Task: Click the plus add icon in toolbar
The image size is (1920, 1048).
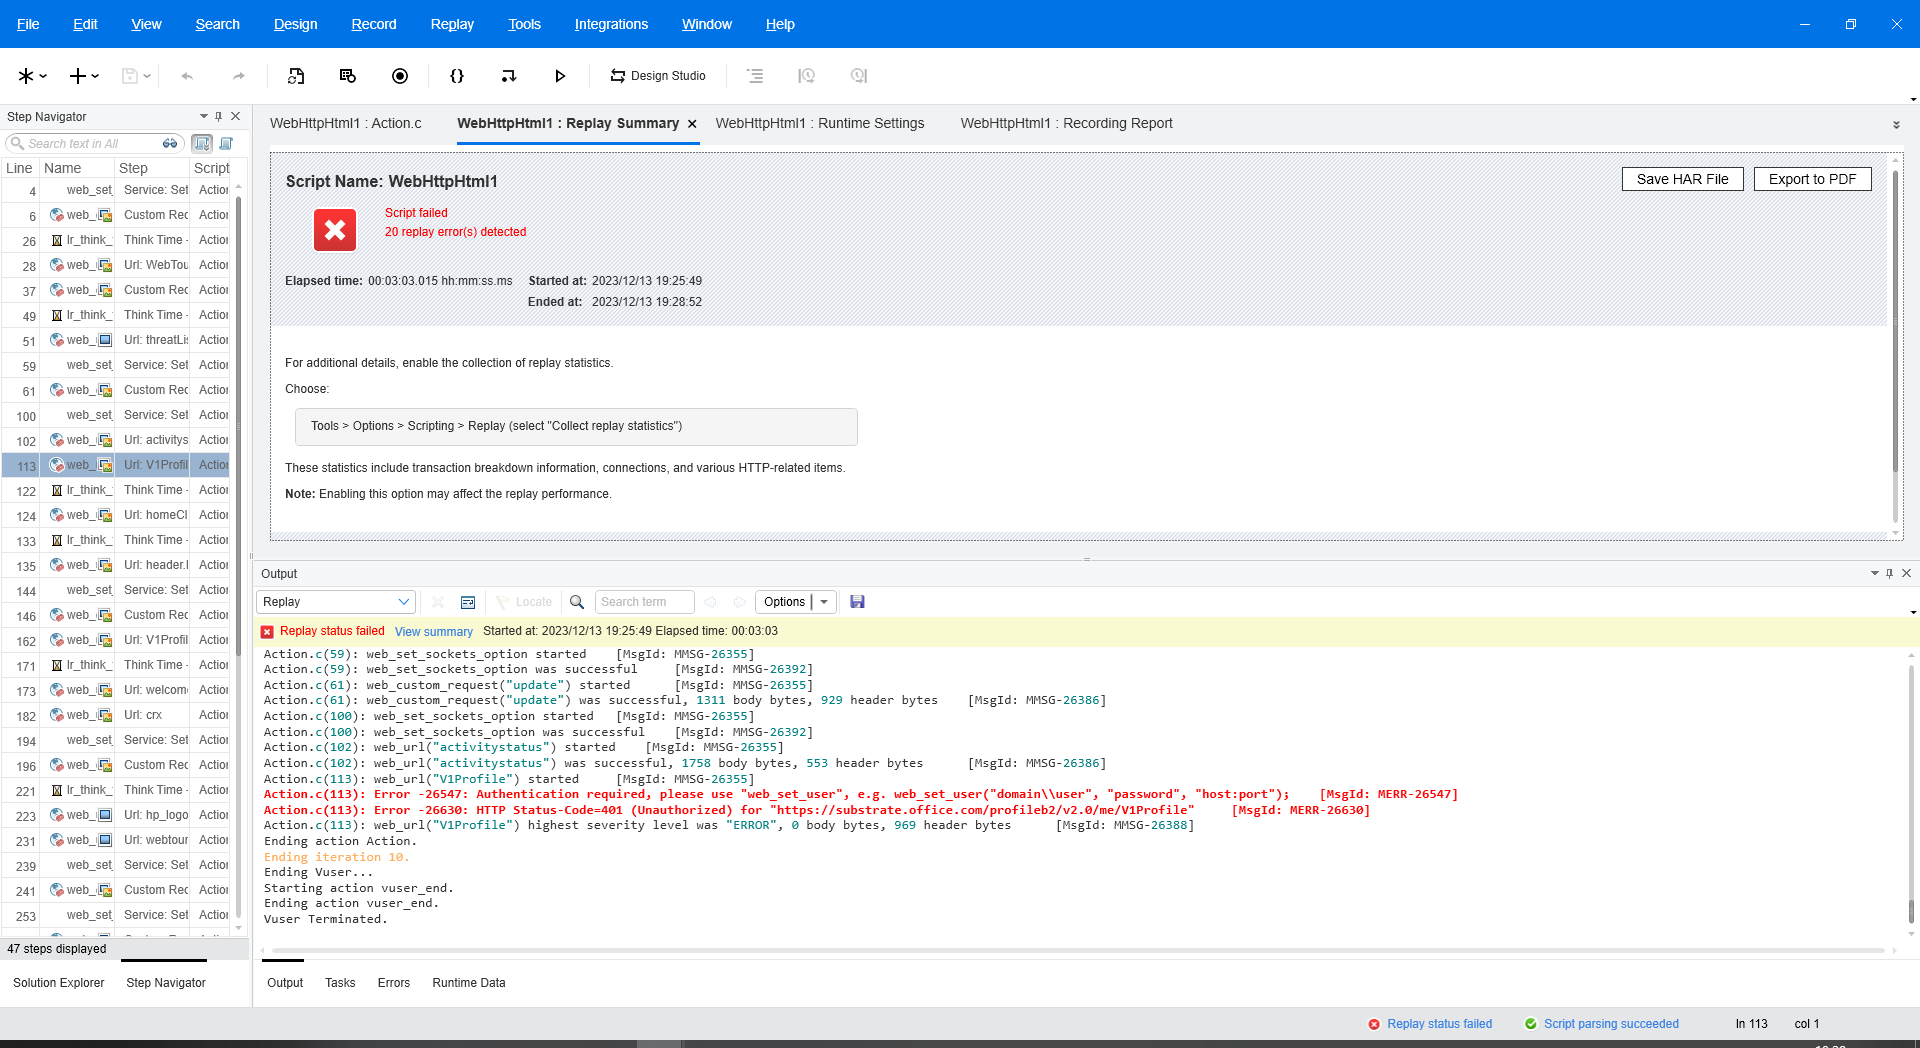Action: (x=77, y=76)
